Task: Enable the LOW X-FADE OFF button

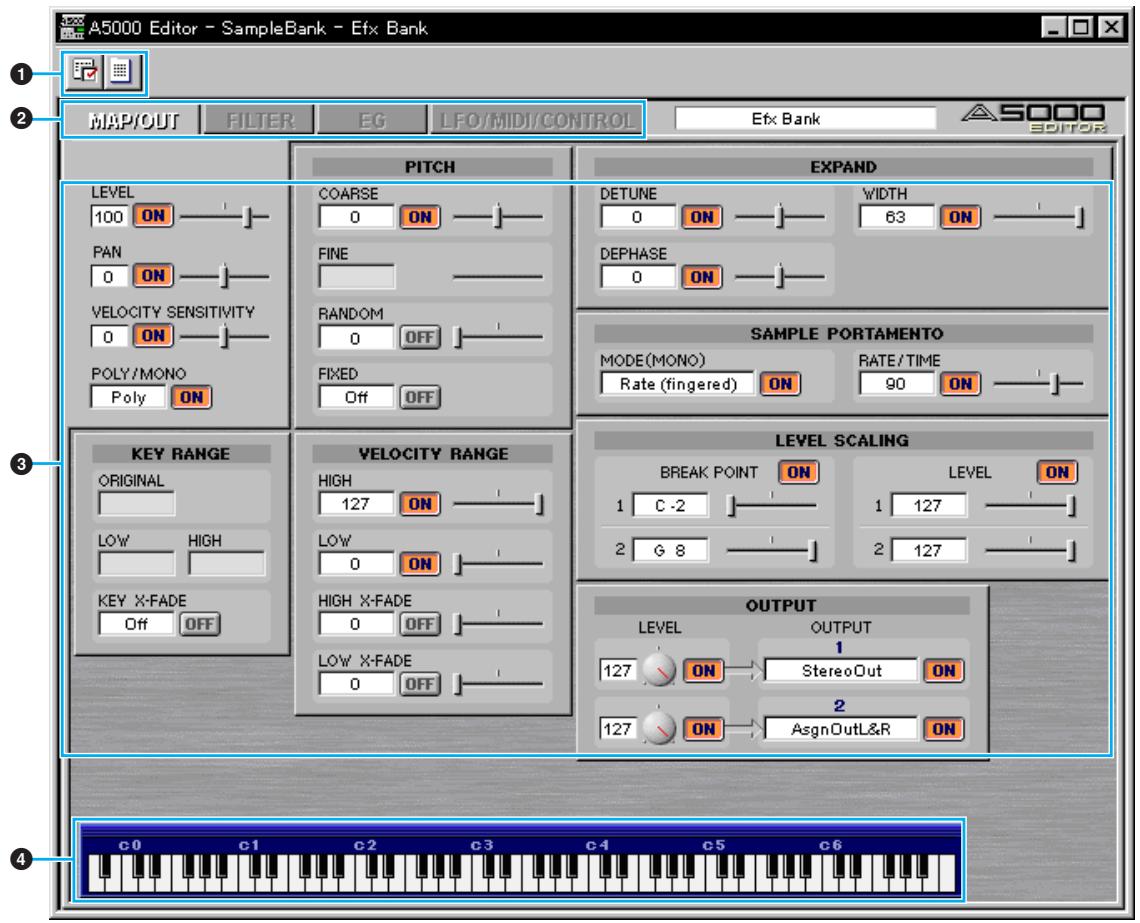Action: (420, 684)
